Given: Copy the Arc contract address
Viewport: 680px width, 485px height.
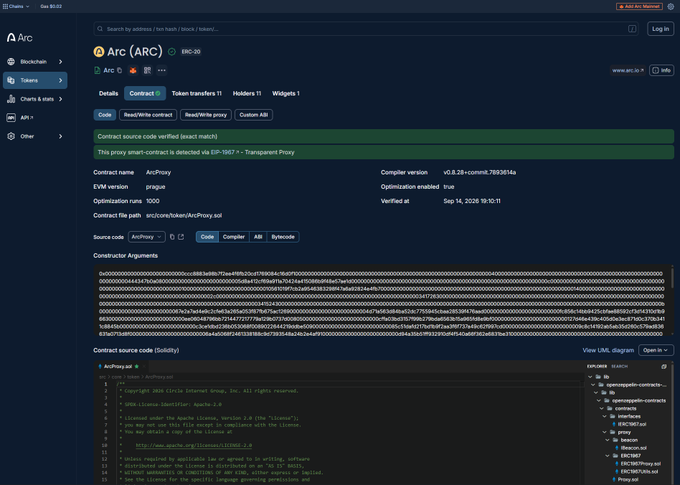Looking at the screenshot, I should (120, 70).
